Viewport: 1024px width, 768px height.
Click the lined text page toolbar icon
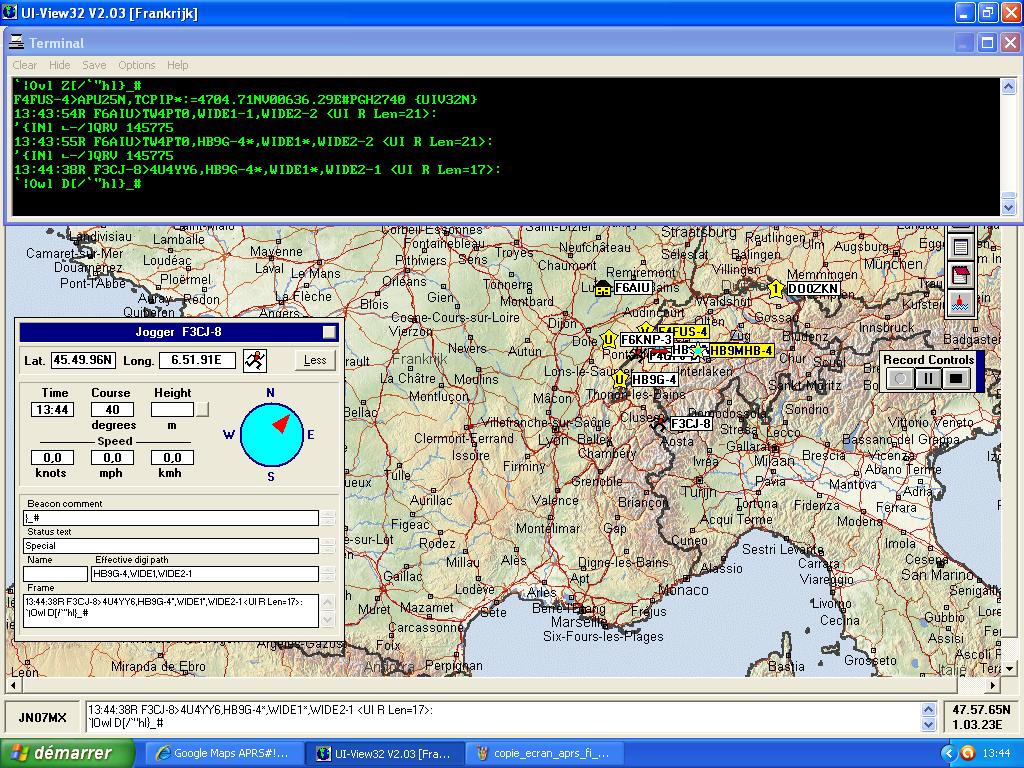(960, 247)
